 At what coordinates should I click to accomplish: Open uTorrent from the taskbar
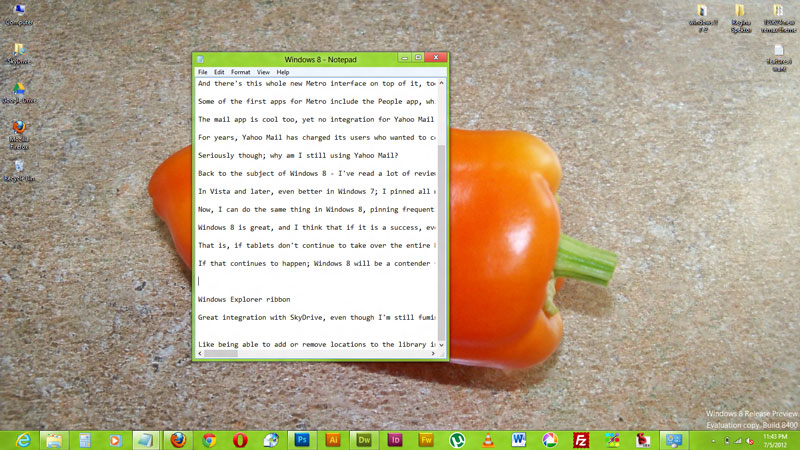pos(457,440)
